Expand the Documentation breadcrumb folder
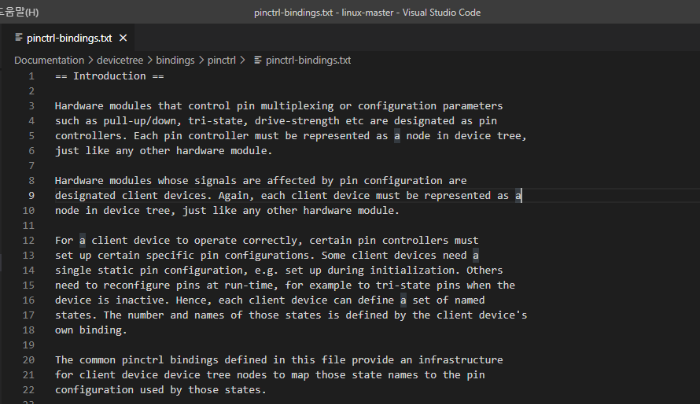Viewport: 700px width, 404px height. point(47,60)
